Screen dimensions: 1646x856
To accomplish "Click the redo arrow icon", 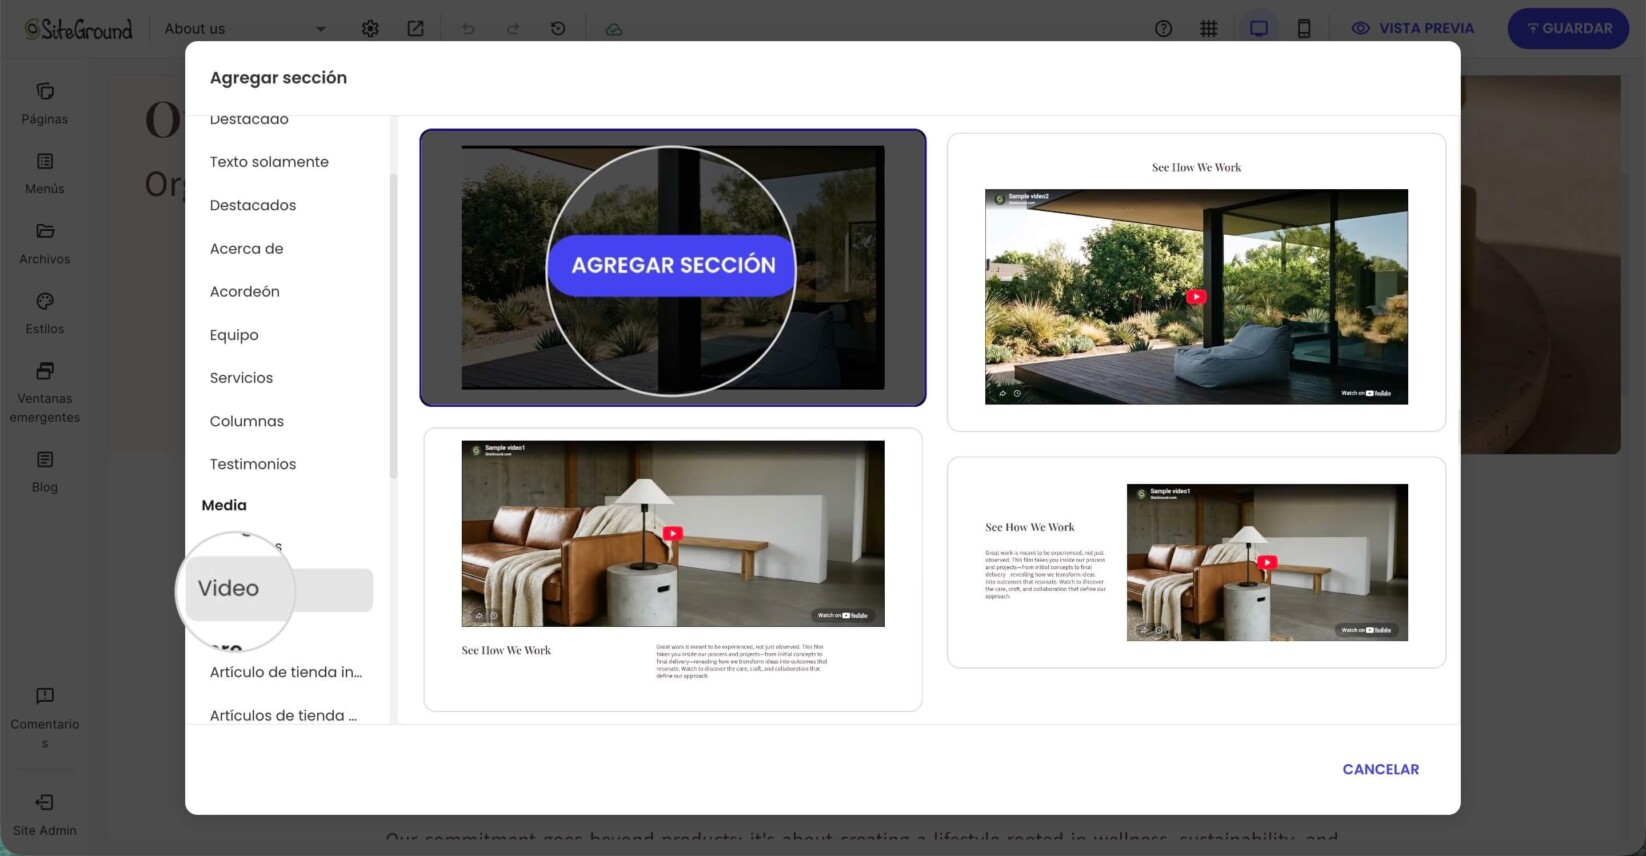I will (513, 29).
